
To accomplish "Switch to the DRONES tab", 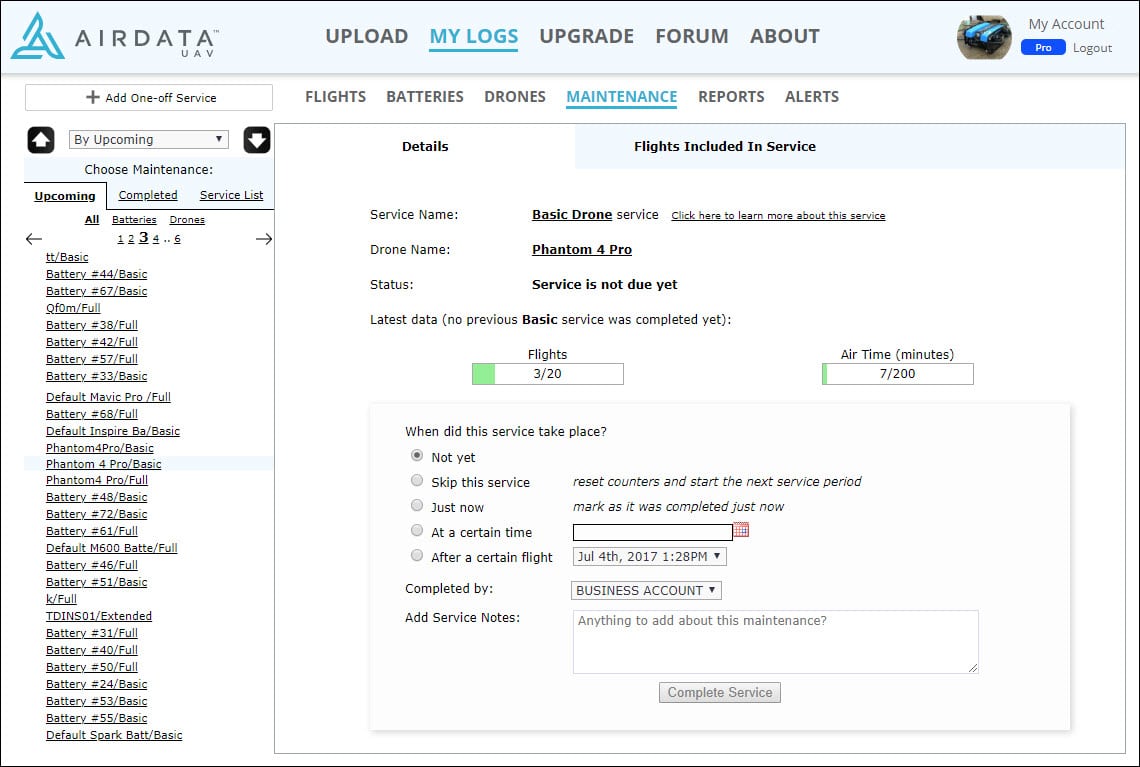I will tap(515, 97).
